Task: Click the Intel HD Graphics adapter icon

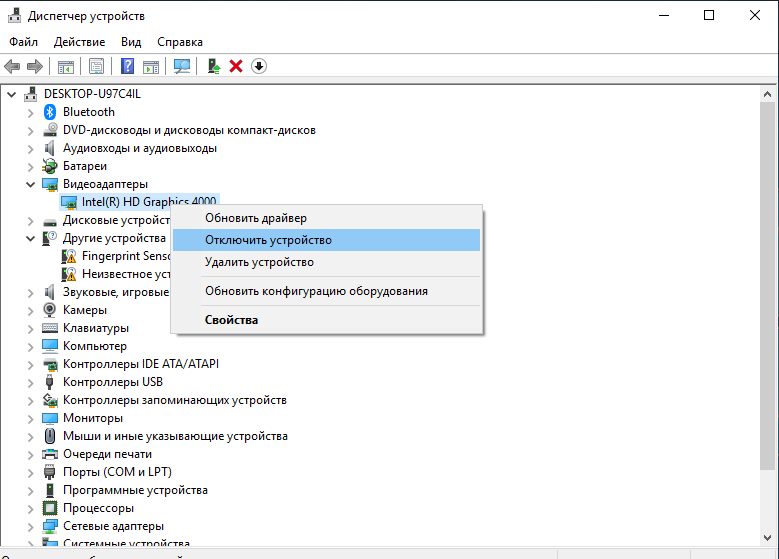Action: point(69,202)
